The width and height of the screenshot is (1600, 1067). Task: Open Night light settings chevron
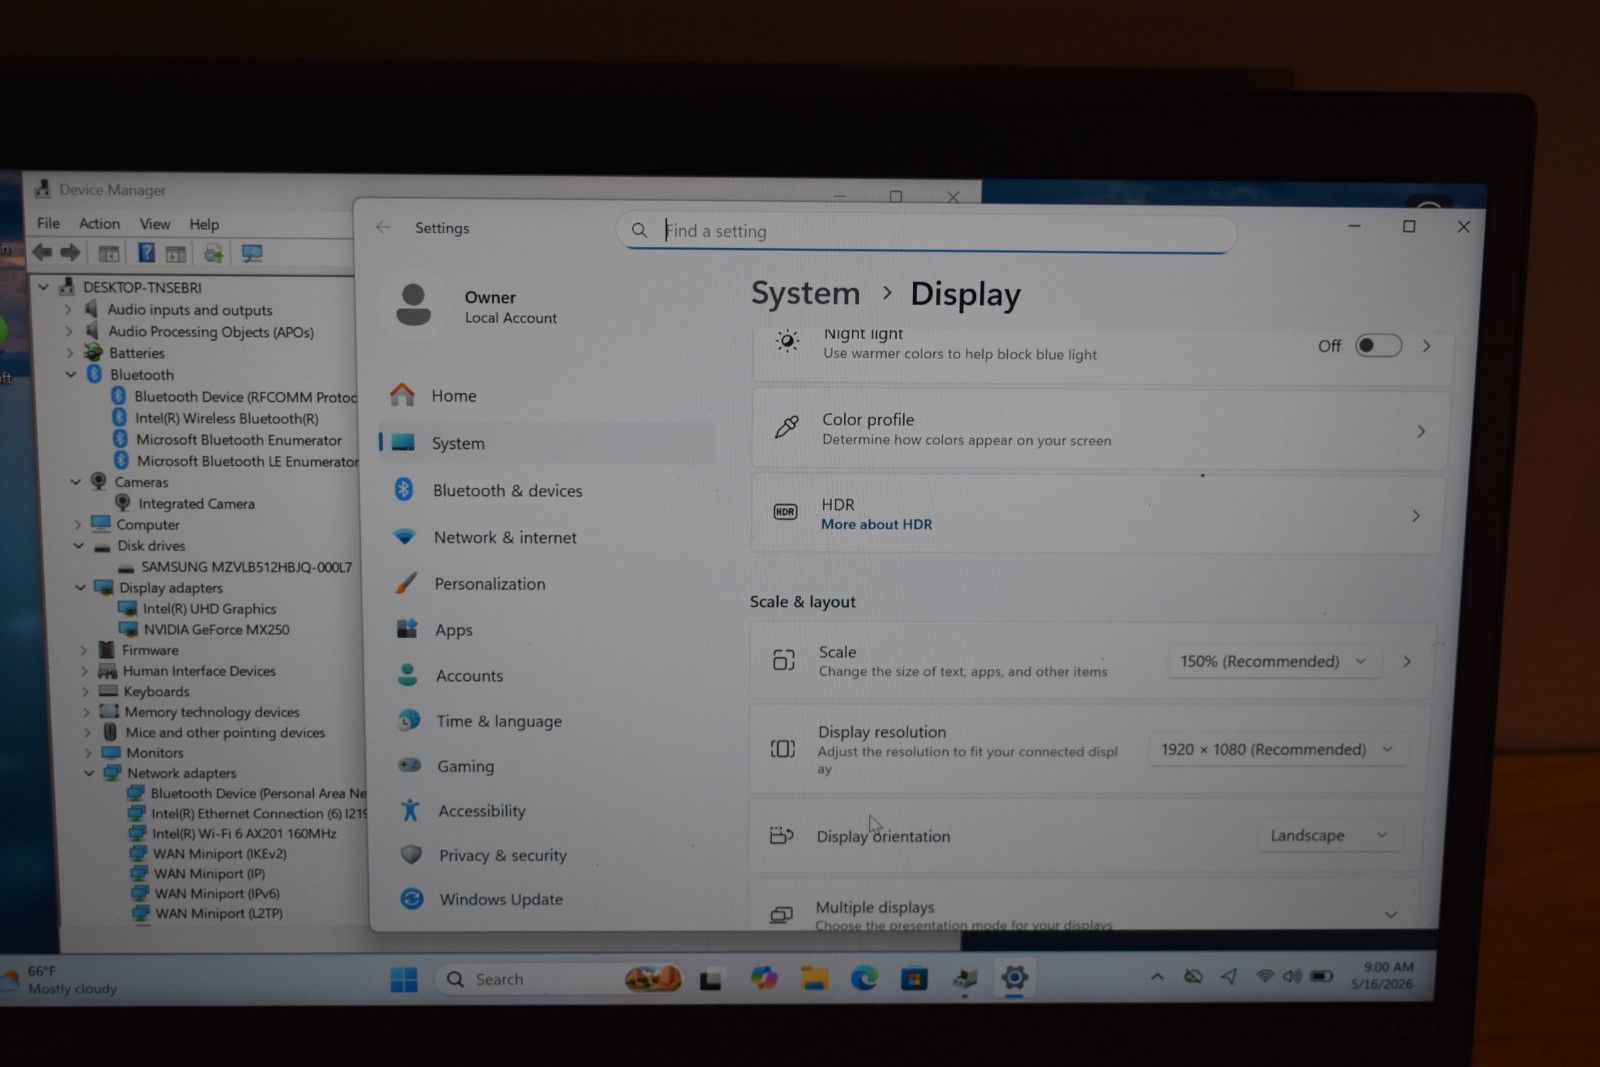pyautogui.click(x=1427, y=346)
